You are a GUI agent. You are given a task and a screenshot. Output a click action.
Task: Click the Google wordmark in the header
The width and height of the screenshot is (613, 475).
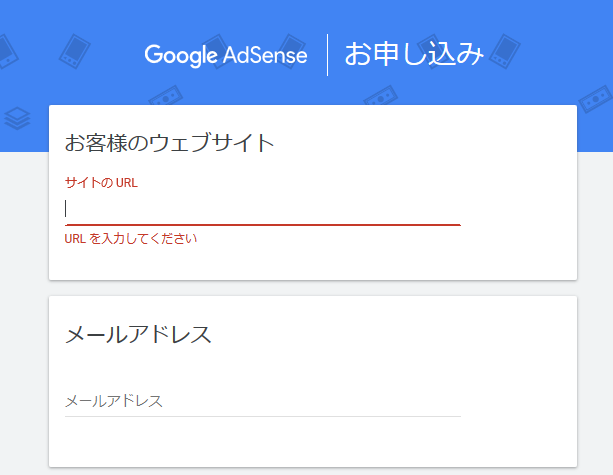(x=181, y=55)
